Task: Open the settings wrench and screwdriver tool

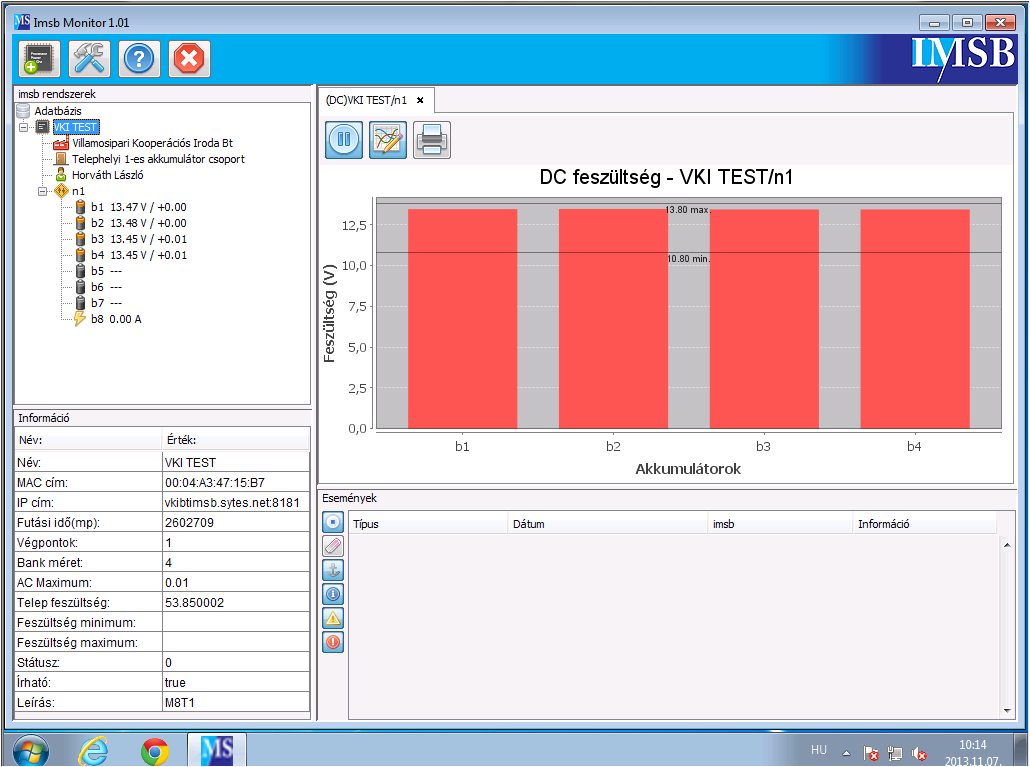Action: 89,59
